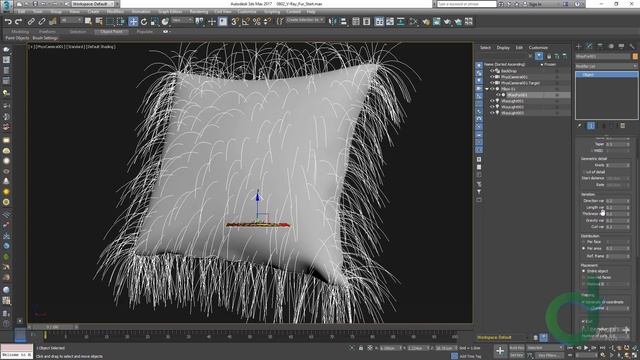Screen dimensions: 640x360
Task: Click the Play Animation button
Action: coord(586,348)
